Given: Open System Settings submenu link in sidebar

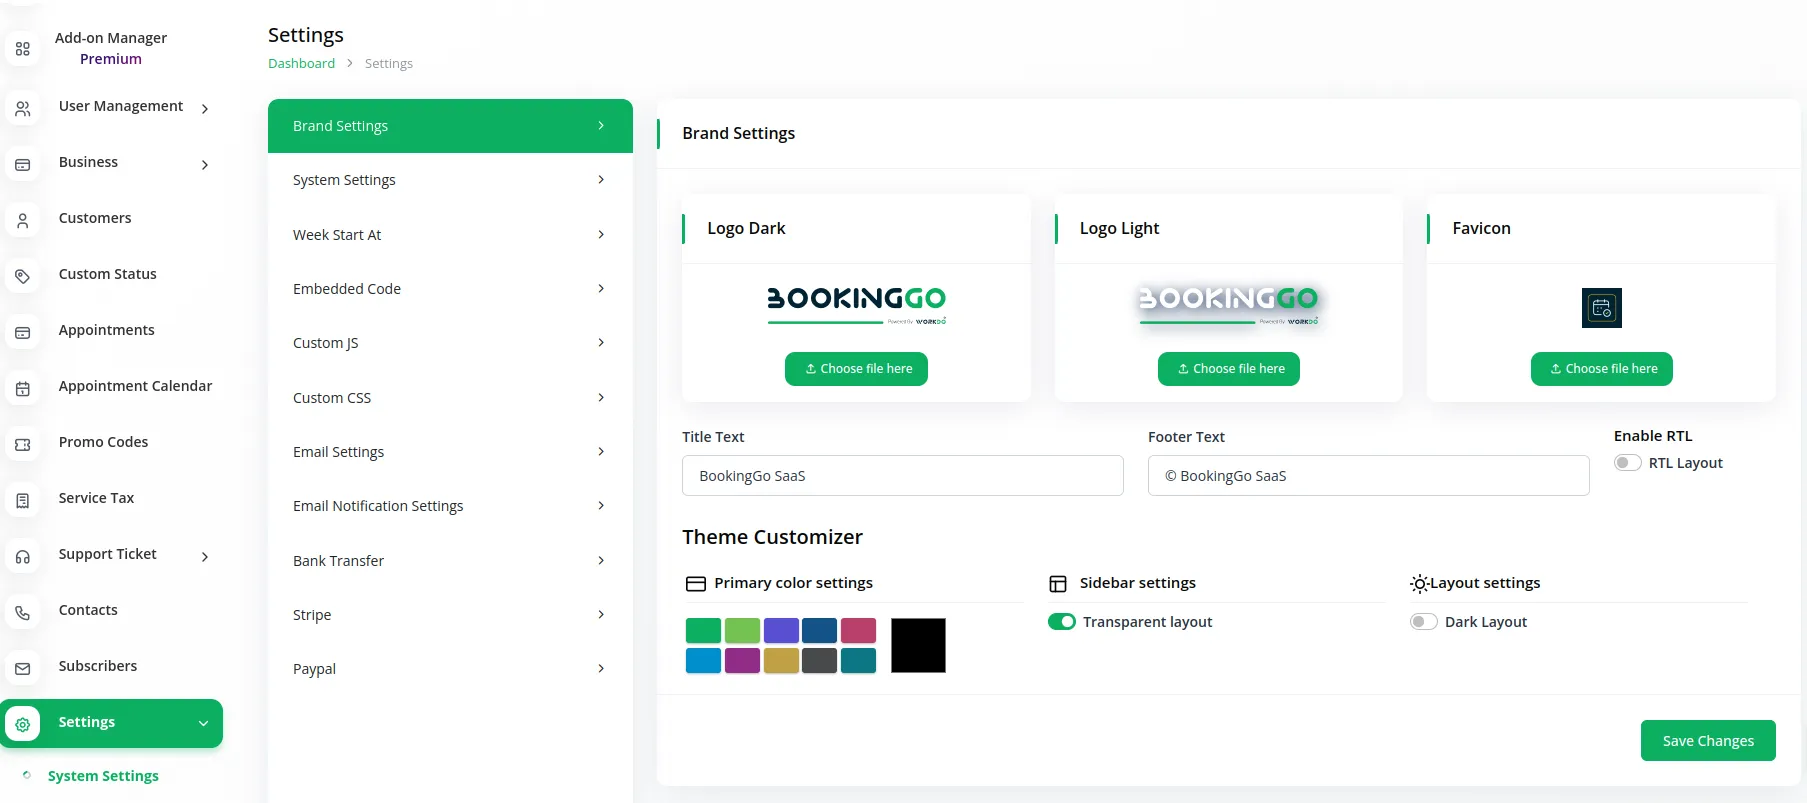Looking at the screenshot, I should [x=103, y=776].
